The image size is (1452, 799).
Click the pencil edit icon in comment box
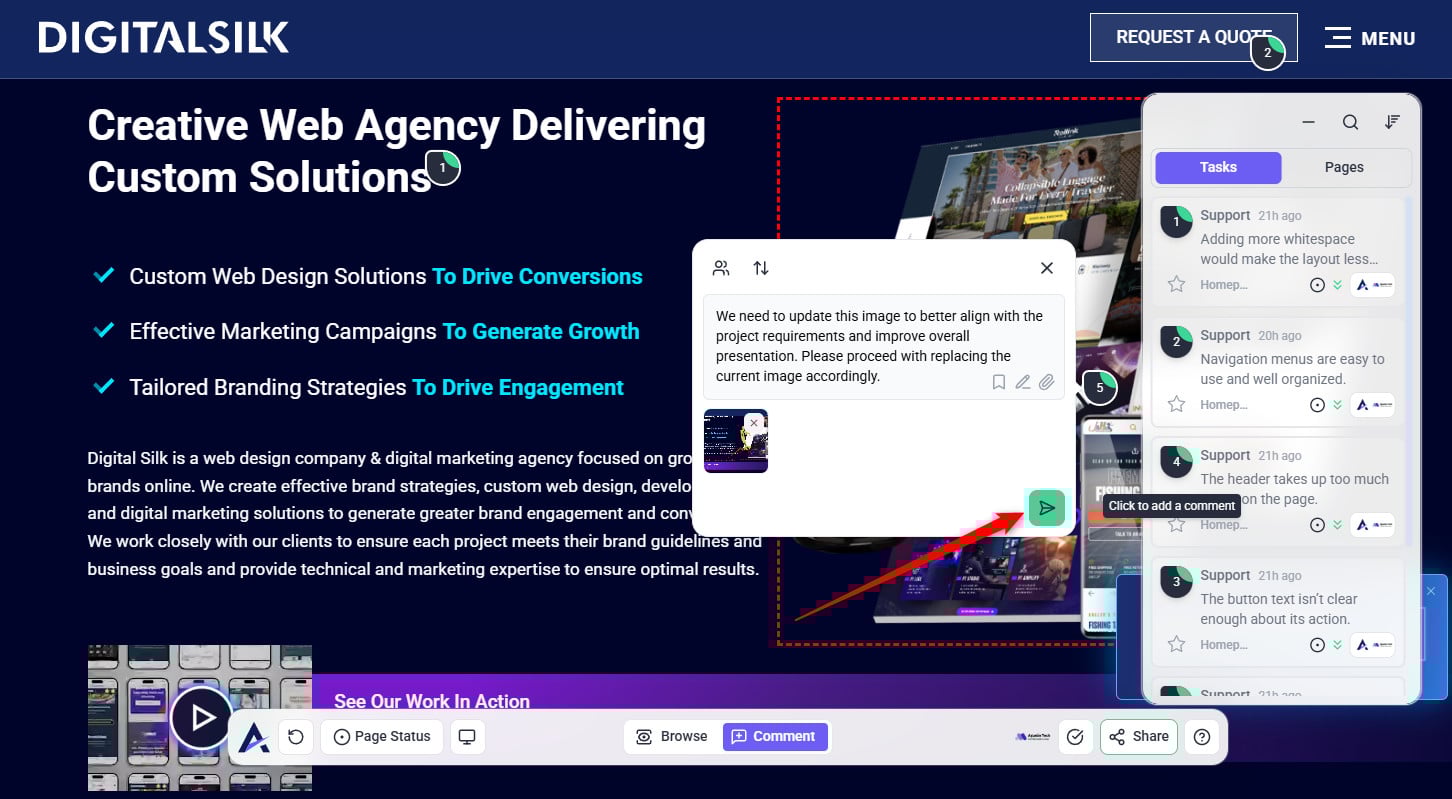coord(1022,382)
